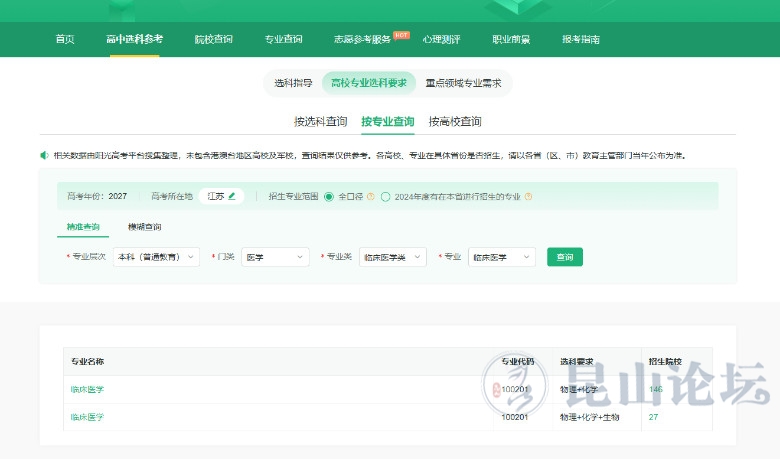Go to 心理测评 in the navigation bar
The height and width of the screenshot is (459, 780).
point(441,39)
